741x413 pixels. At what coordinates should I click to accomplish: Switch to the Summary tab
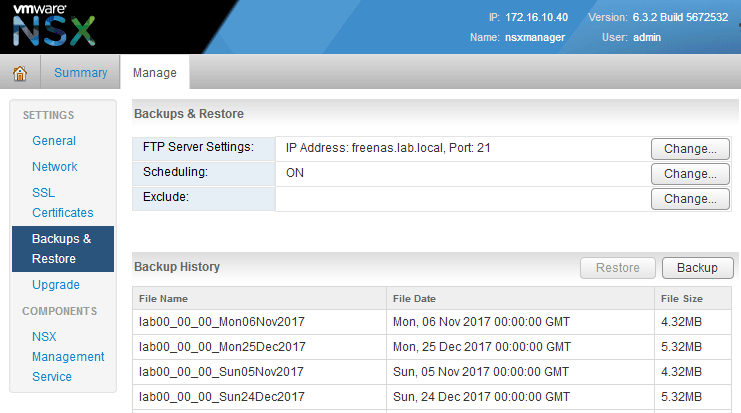click(x=80, y=72)
